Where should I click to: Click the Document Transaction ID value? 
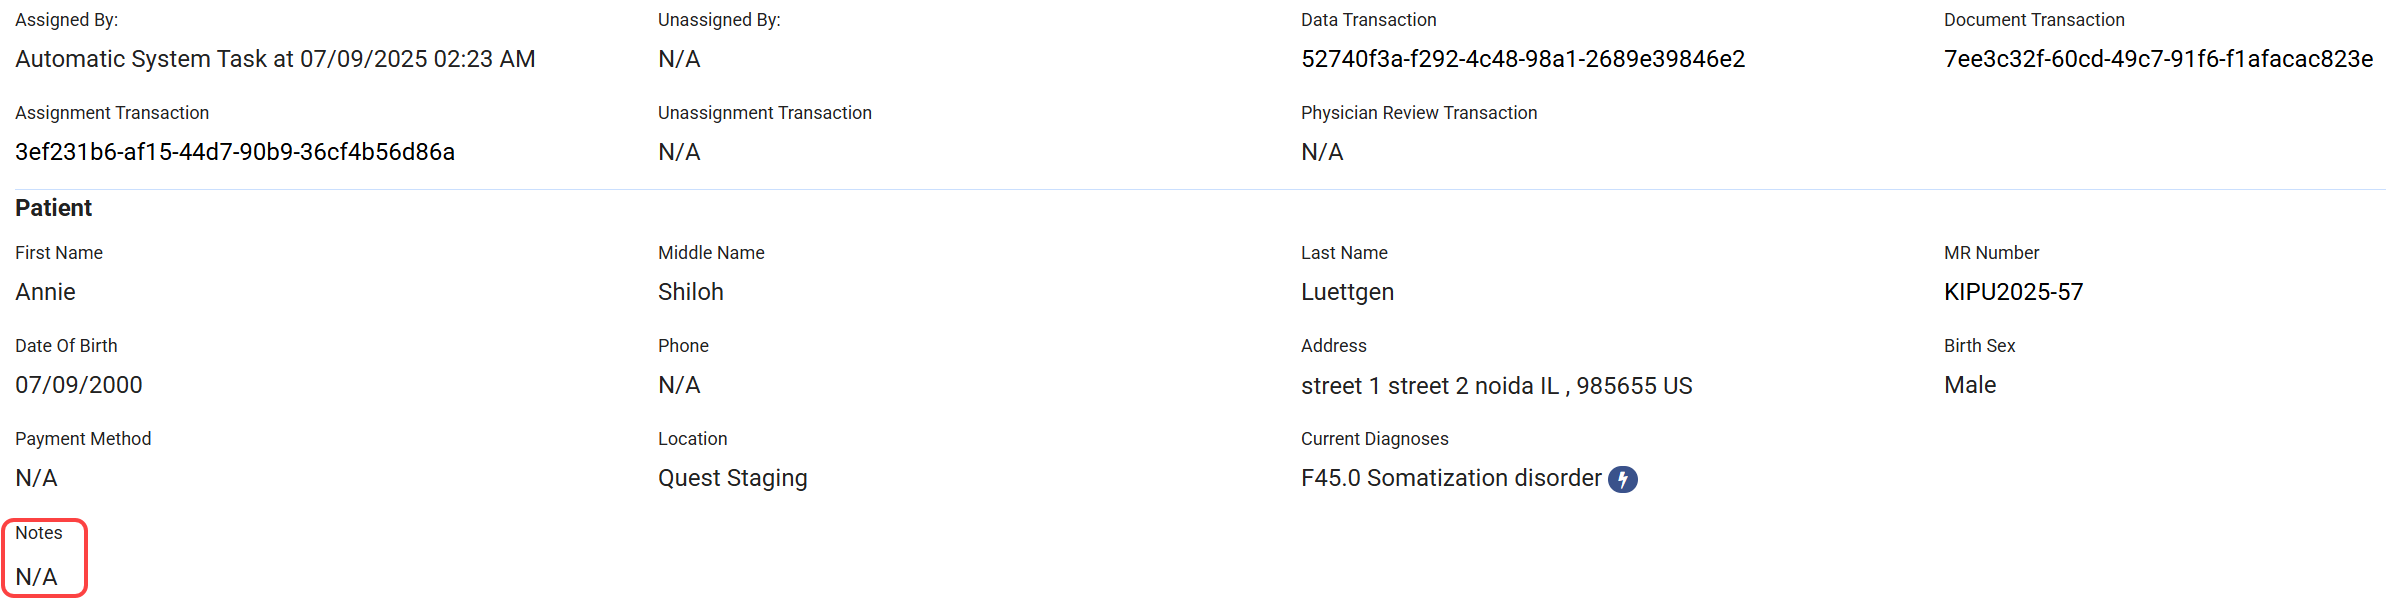click(2157, 60)
